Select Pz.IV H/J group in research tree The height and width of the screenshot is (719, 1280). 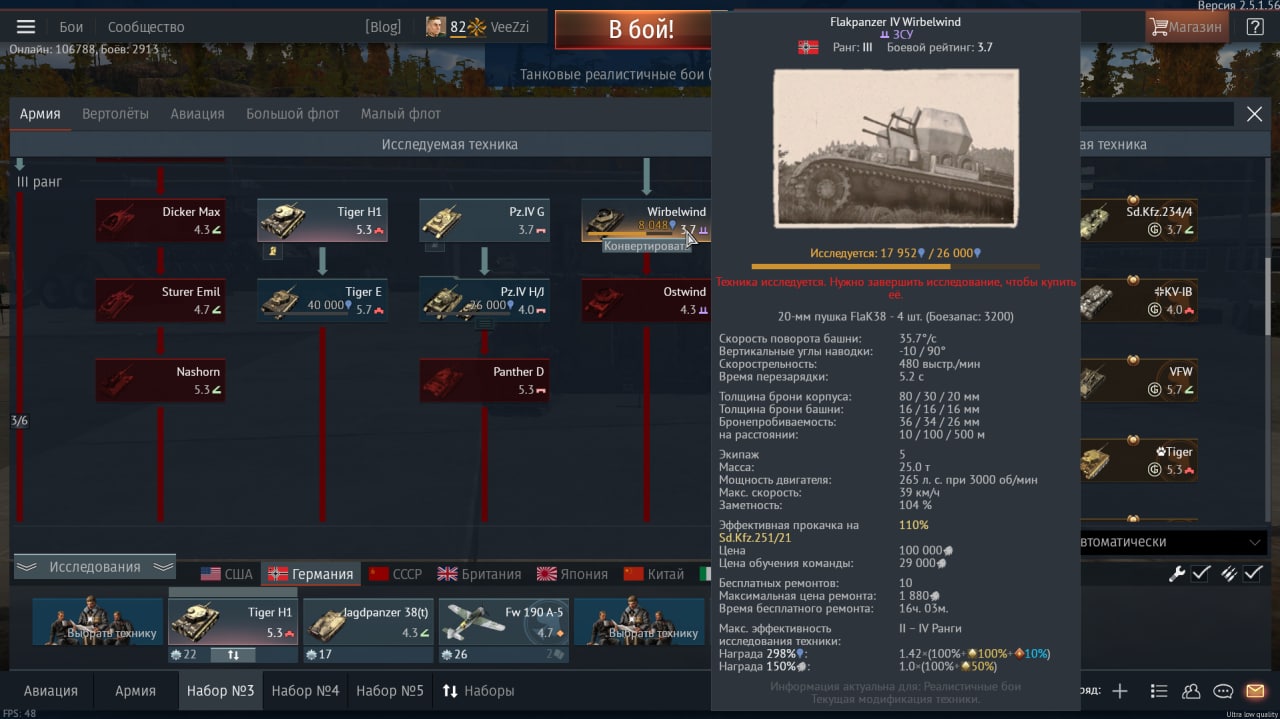click(484, 300)
